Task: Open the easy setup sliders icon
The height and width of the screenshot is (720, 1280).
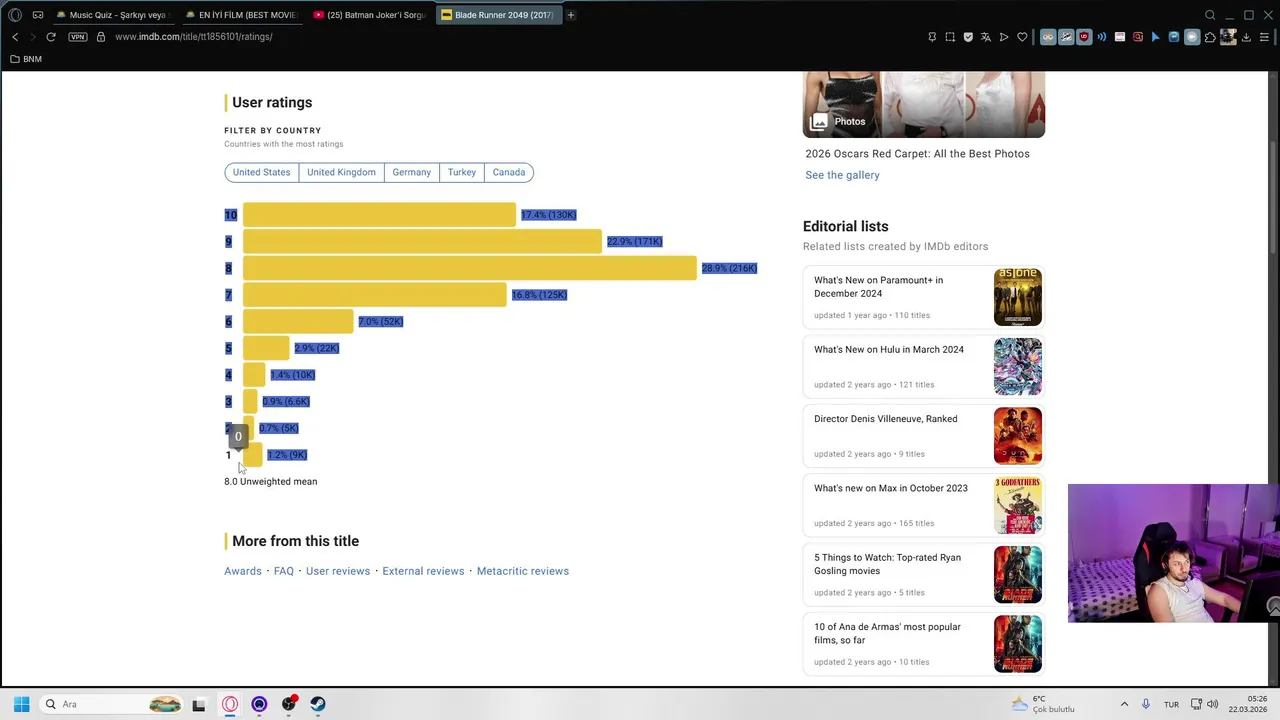Action: (1264, 37)
